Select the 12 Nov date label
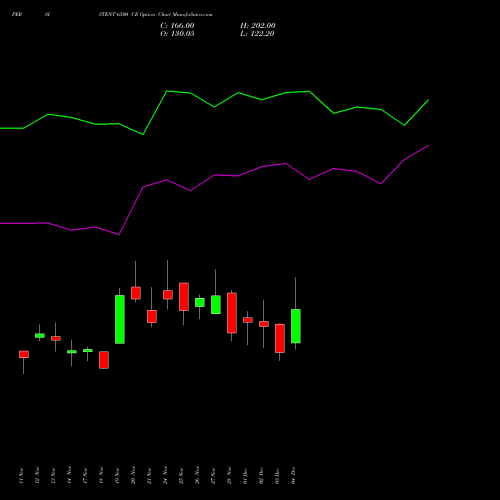The width and height of the screenshot is (500, 500). point(37,475)
